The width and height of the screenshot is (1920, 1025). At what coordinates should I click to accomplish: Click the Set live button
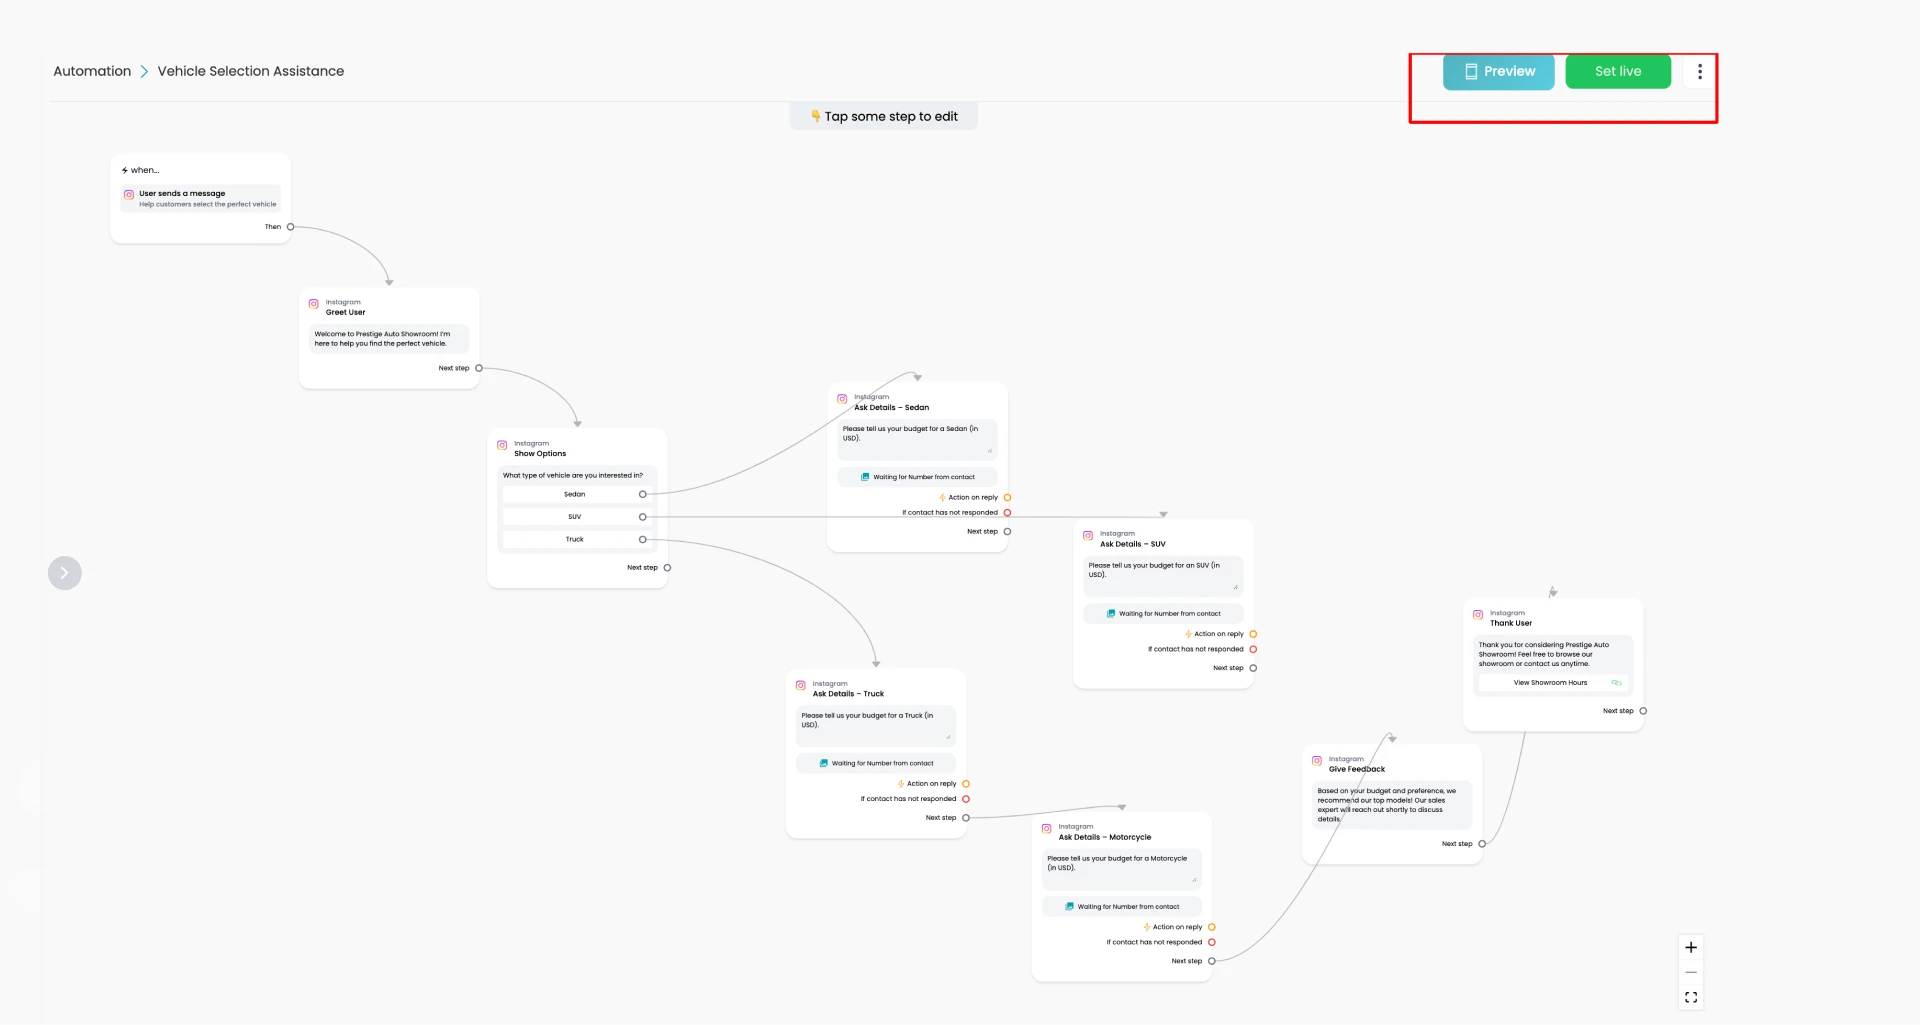coord(1618,72)
